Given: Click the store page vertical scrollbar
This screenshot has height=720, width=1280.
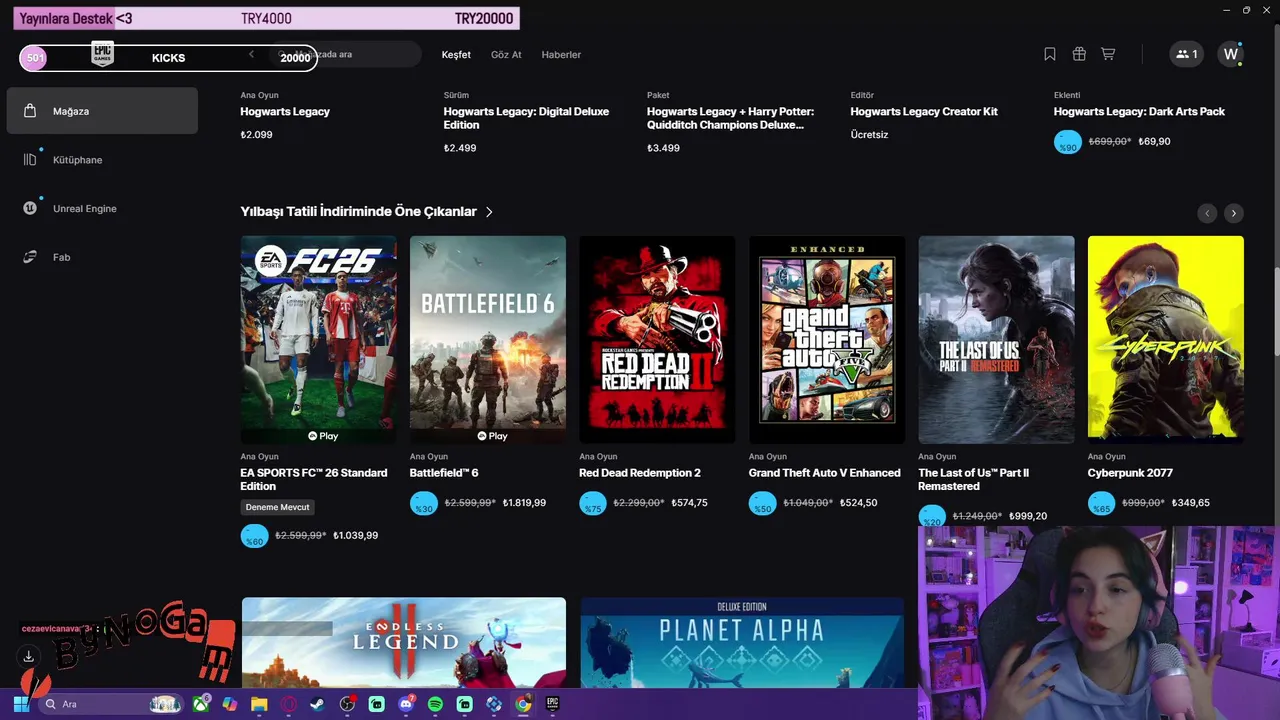Looking at the screenshot, I should pos(1275,310).
